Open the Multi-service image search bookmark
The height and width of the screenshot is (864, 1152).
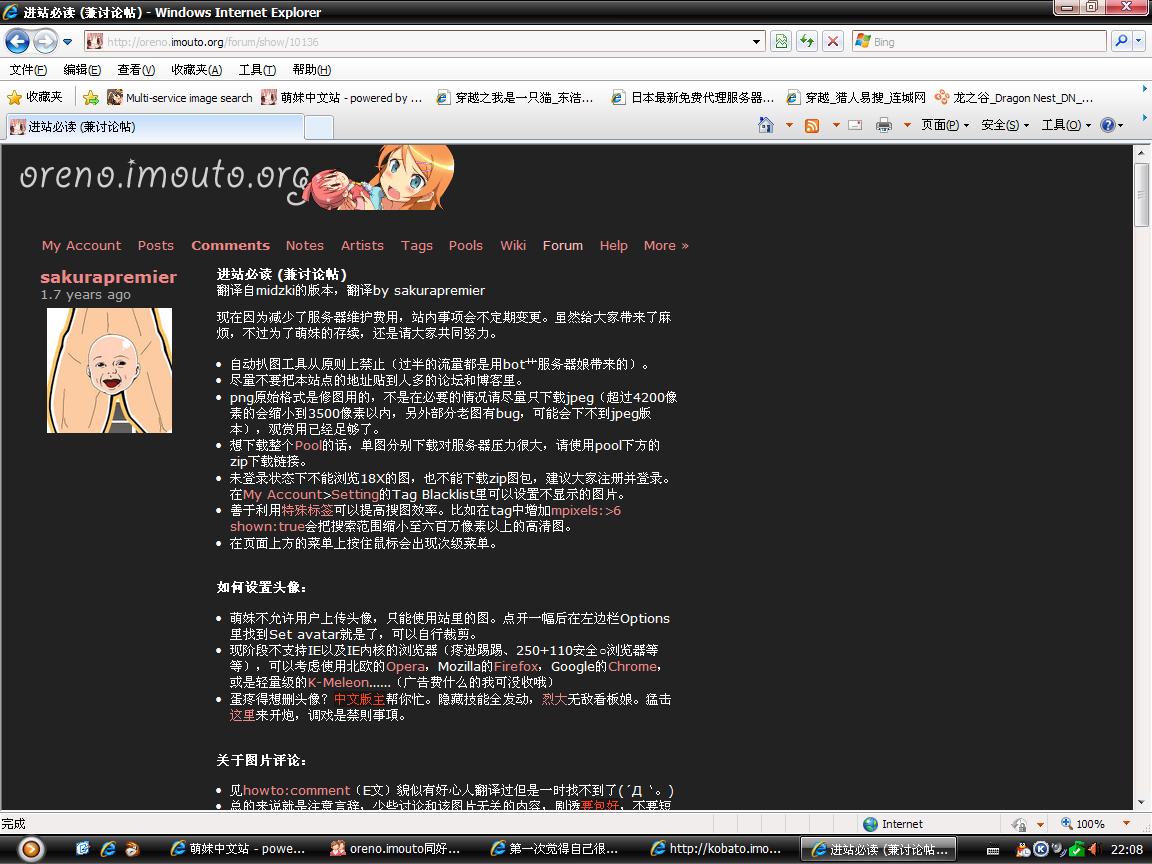(180, 97)
